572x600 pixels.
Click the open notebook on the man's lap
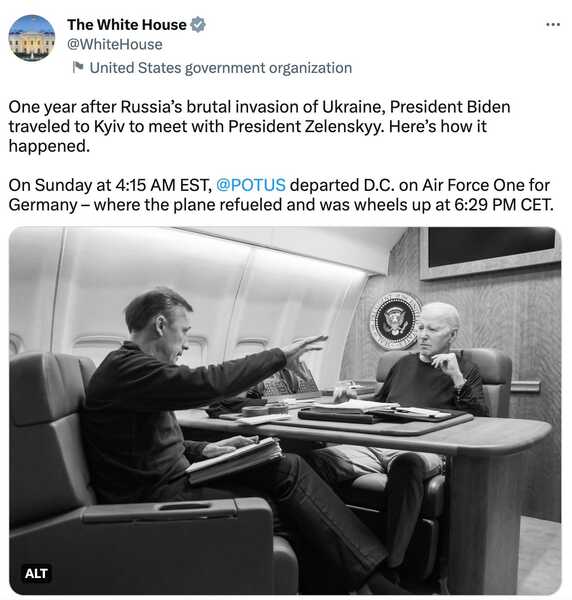[234, 460]
